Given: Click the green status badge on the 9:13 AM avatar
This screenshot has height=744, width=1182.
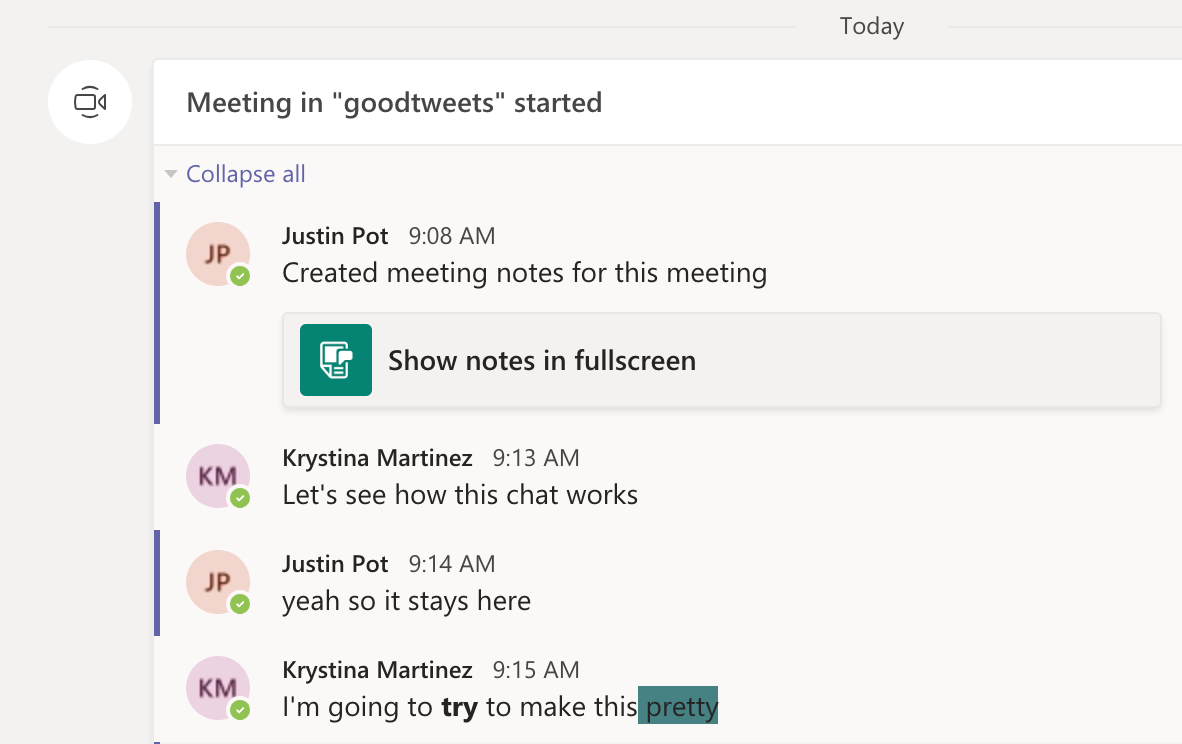Looking at the screenshot, I should coord(240,499).
